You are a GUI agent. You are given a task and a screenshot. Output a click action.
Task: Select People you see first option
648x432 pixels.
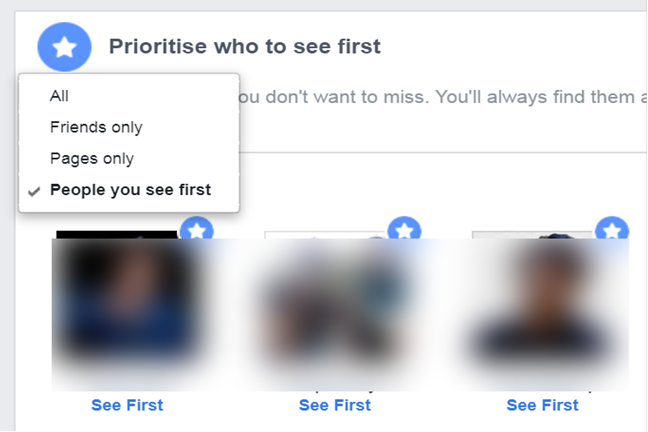click(130, 190)
